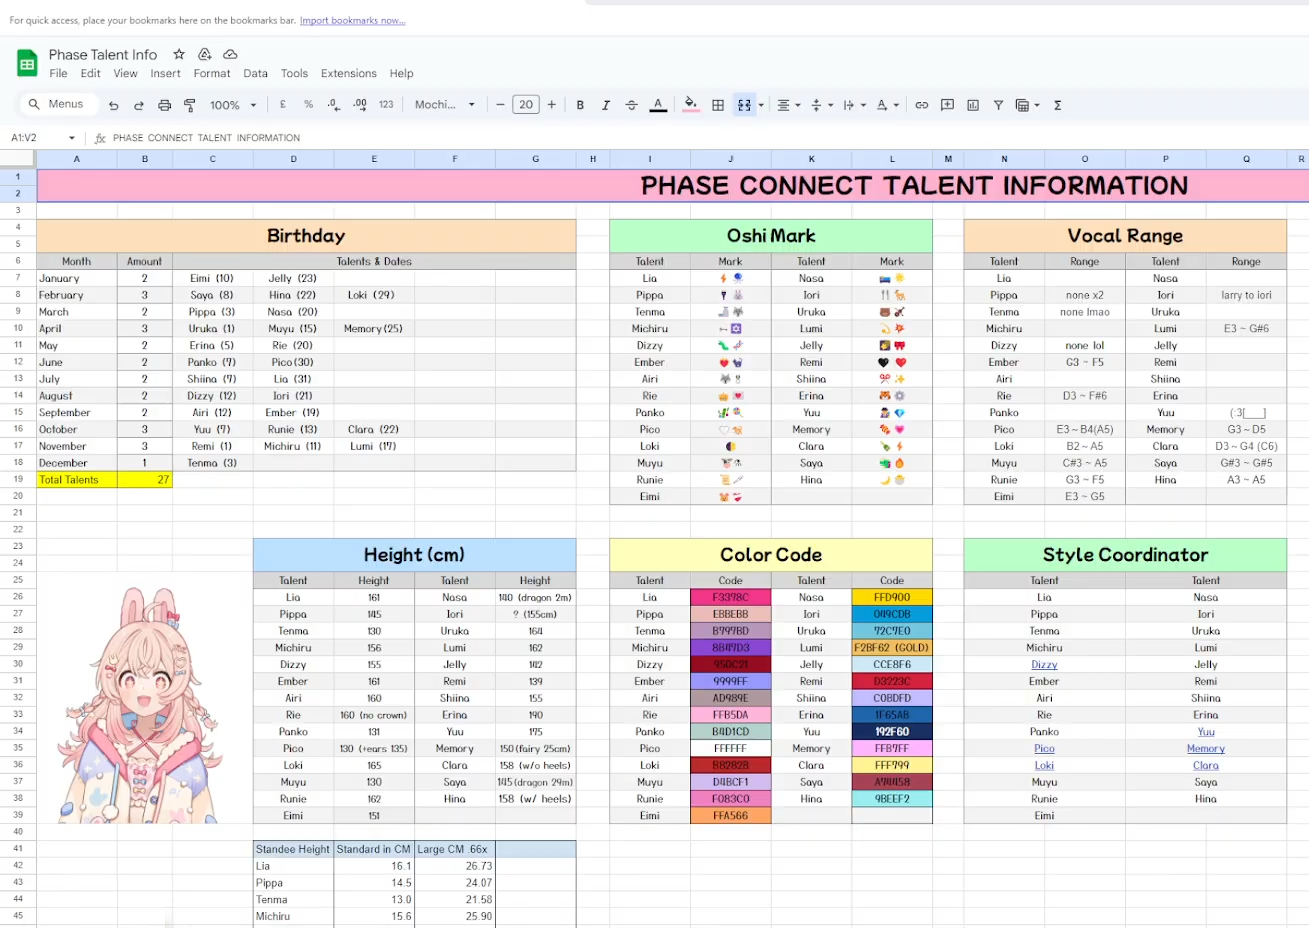Image resolution: width=1309 pixels, height=928 pixels.
Task: Open the Pico style coordinator link
Action: point(1044,748)
